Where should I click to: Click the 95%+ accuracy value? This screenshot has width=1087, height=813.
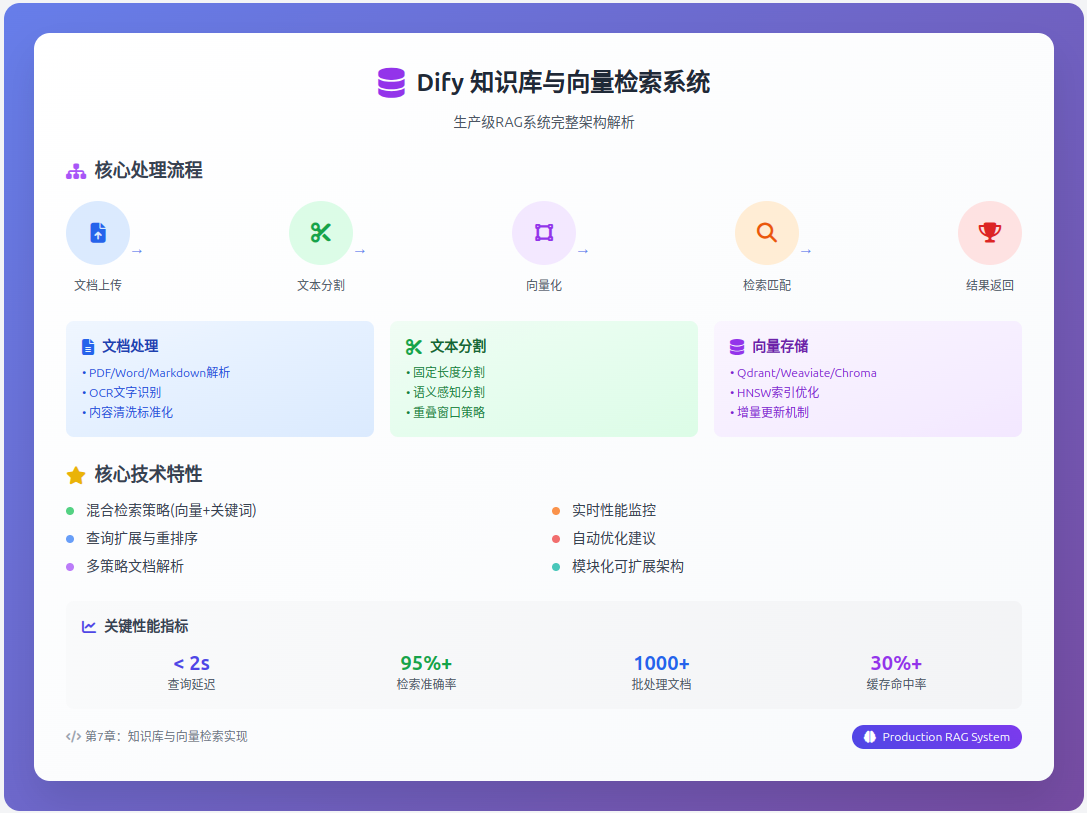point(426,663)
